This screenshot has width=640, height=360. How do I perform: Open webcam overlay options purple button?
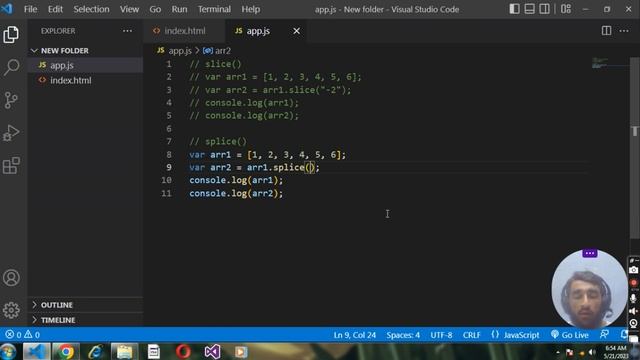pyautogui.click(x=589, y=253)
